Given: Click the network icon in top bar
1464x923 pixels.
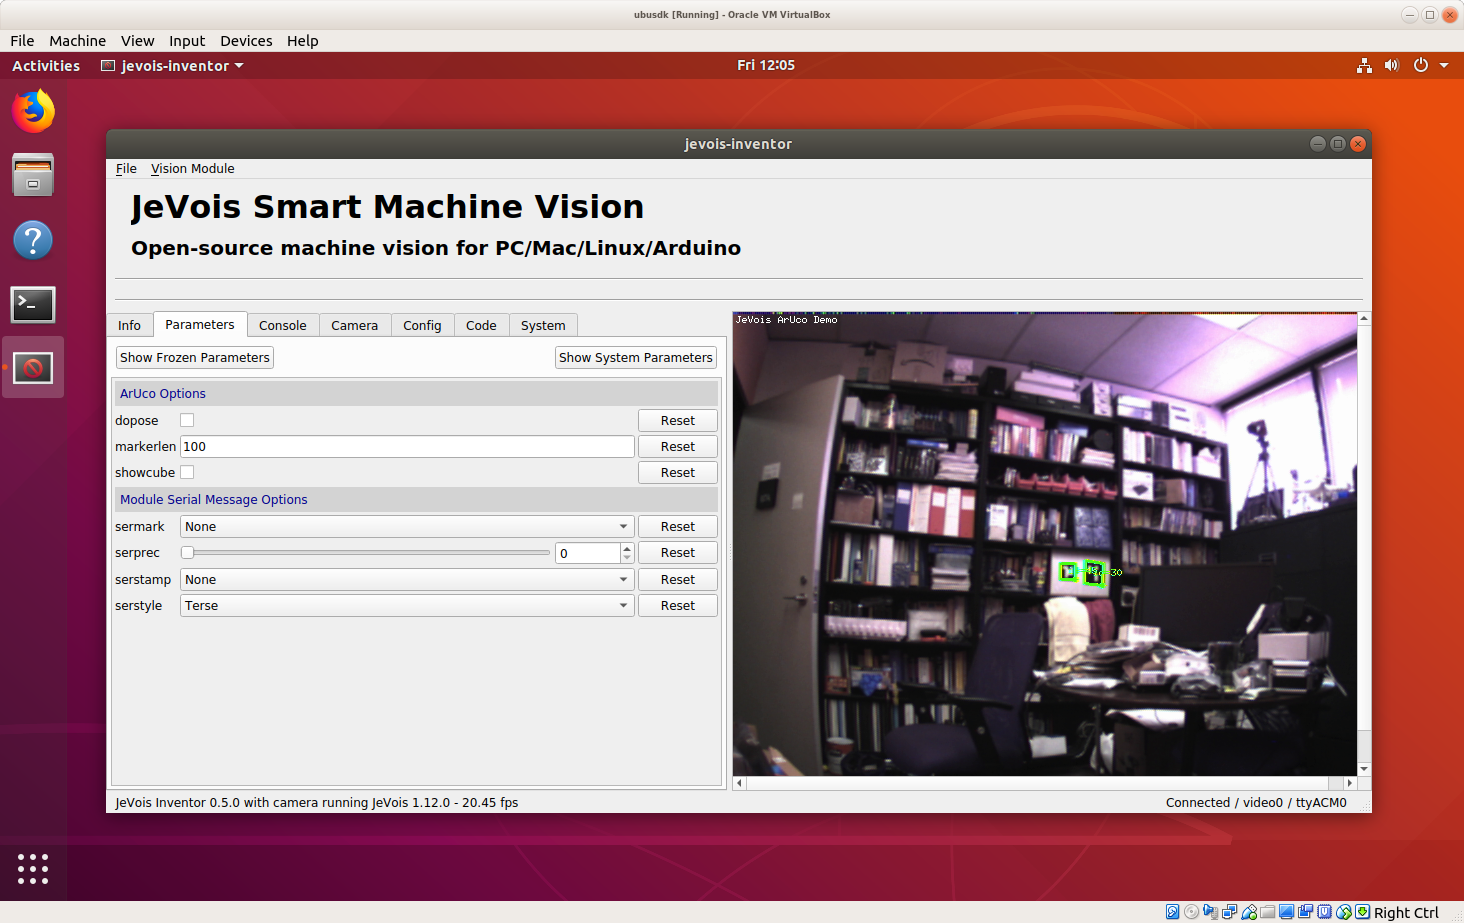Looking at the screenshot, I should pyautogui.click(x=1364, y=65).
